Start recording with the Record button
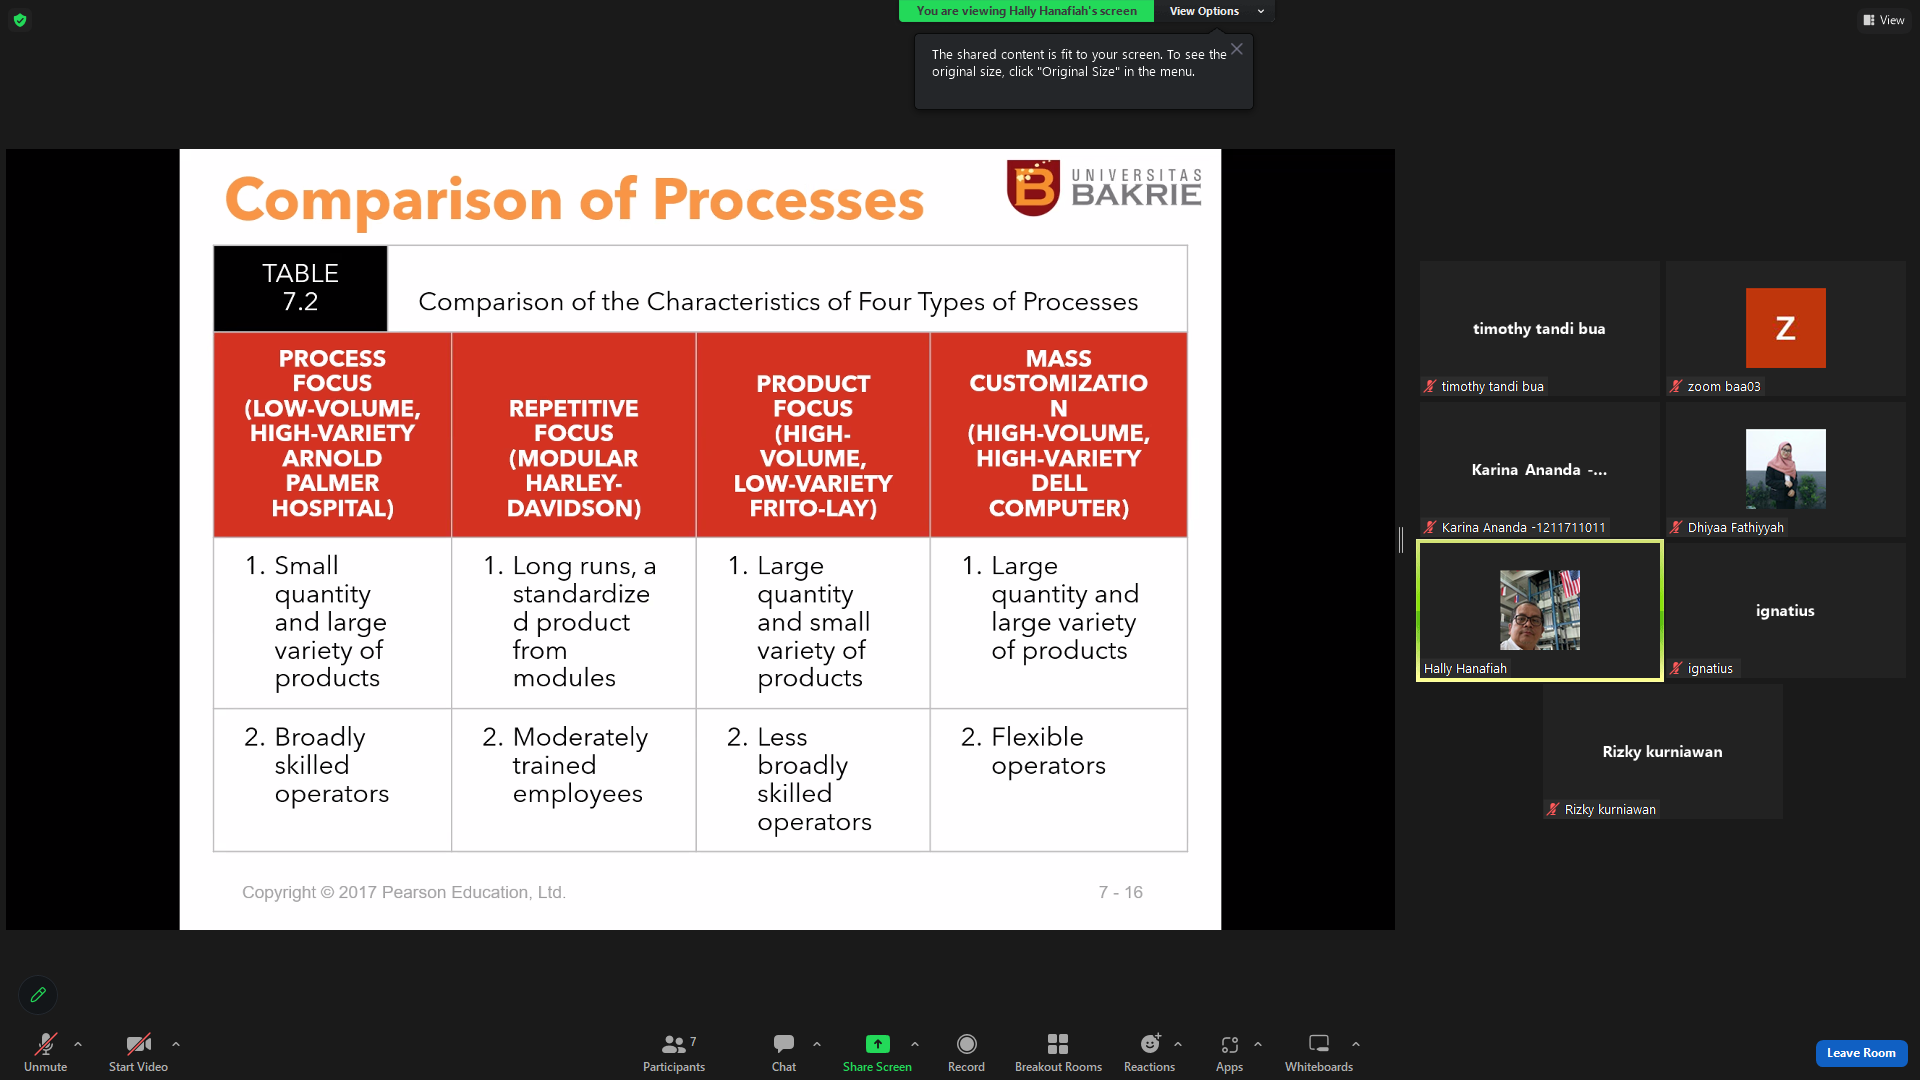The height and width of the screenshot is (1080, 1920). [966, 1052]
